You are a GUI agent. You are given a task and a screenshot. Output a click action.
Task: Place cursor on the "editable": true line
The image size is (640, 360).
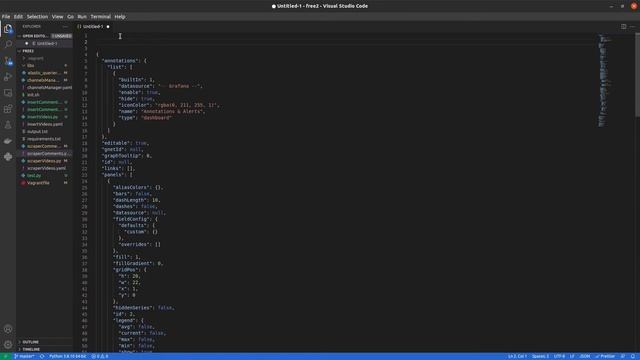(x=125, y=143)
